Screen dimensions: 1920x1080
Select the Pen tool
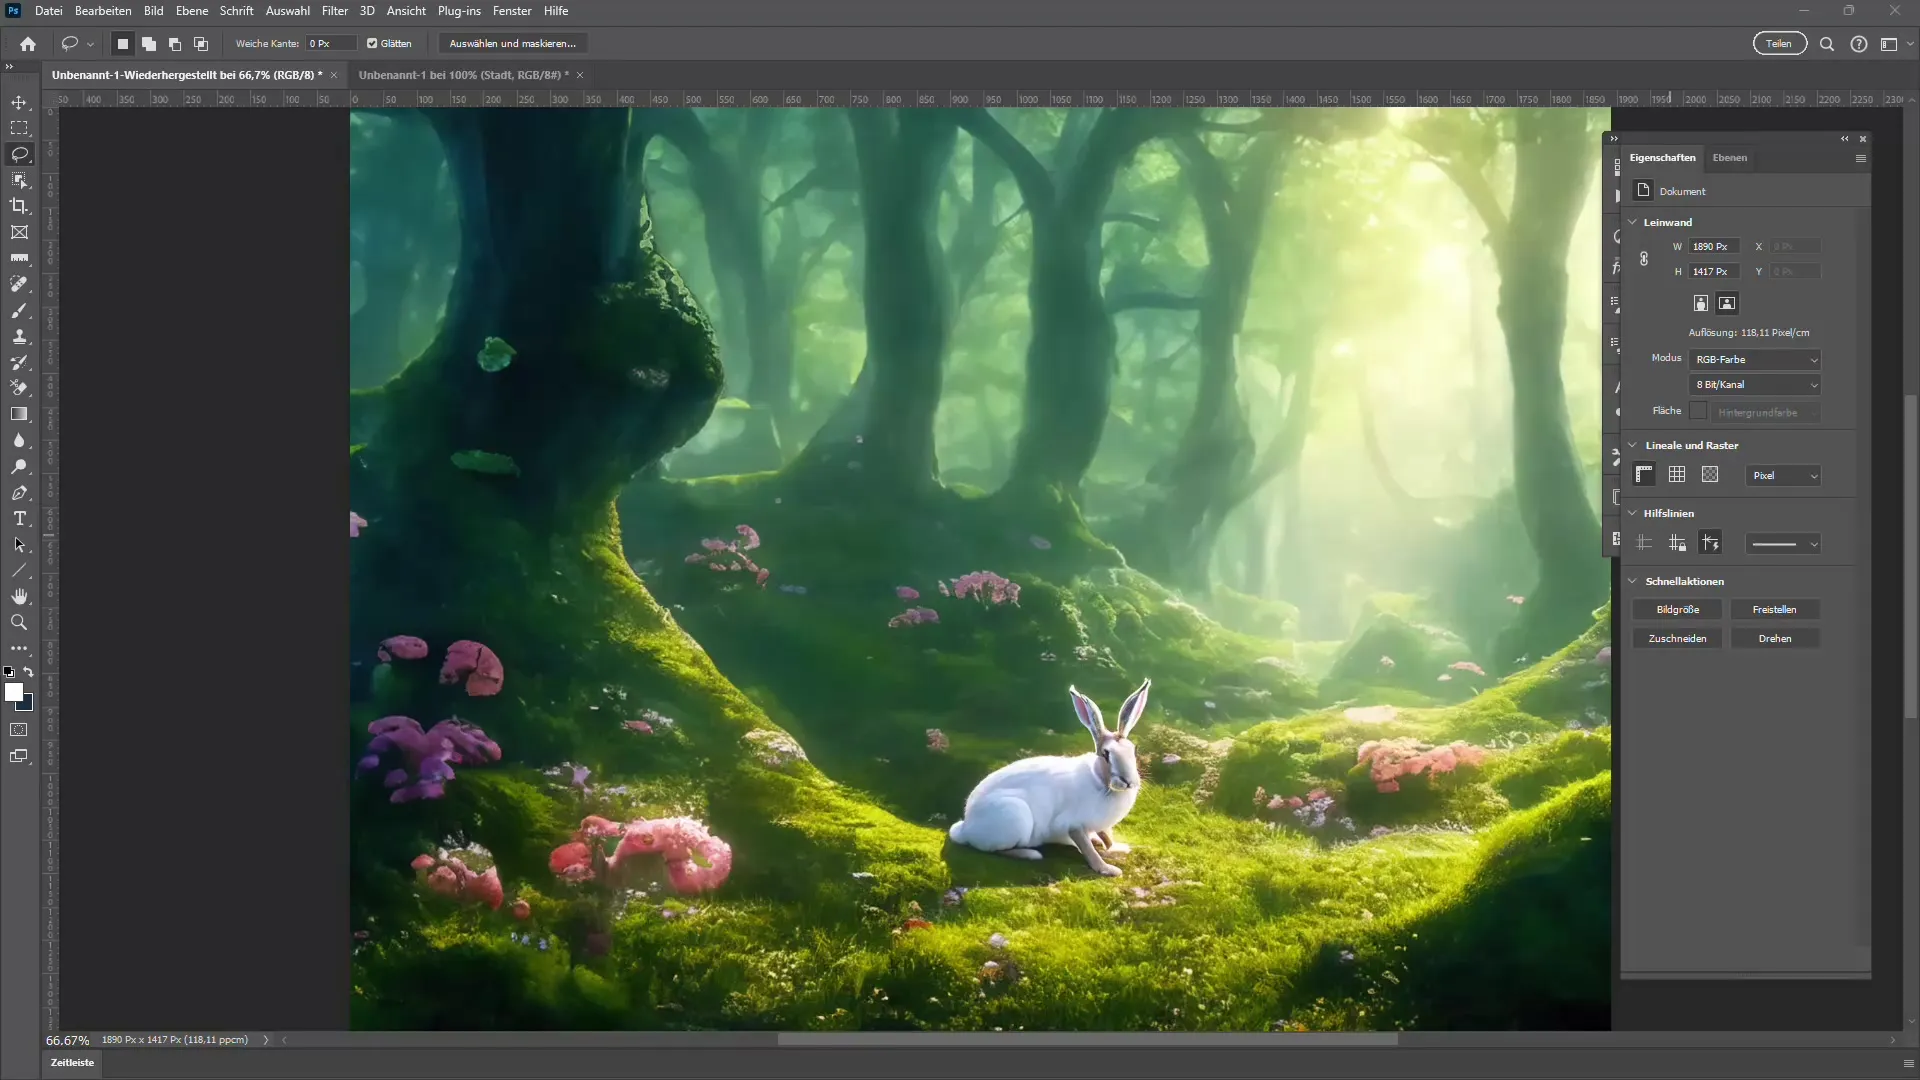(x=19, y=493)
